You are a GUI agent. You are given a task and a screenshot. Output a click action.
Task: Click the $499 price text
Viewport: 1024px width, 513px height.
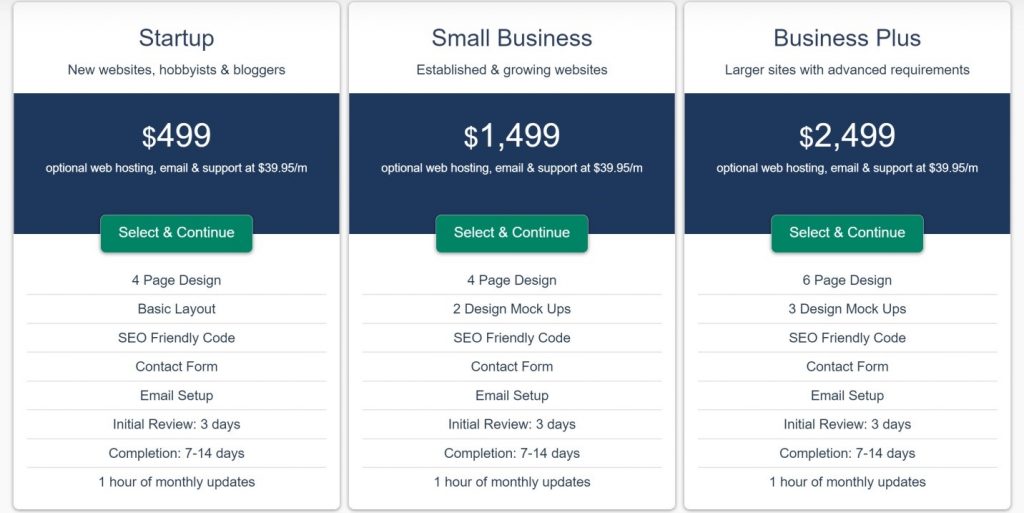[176, 136]
